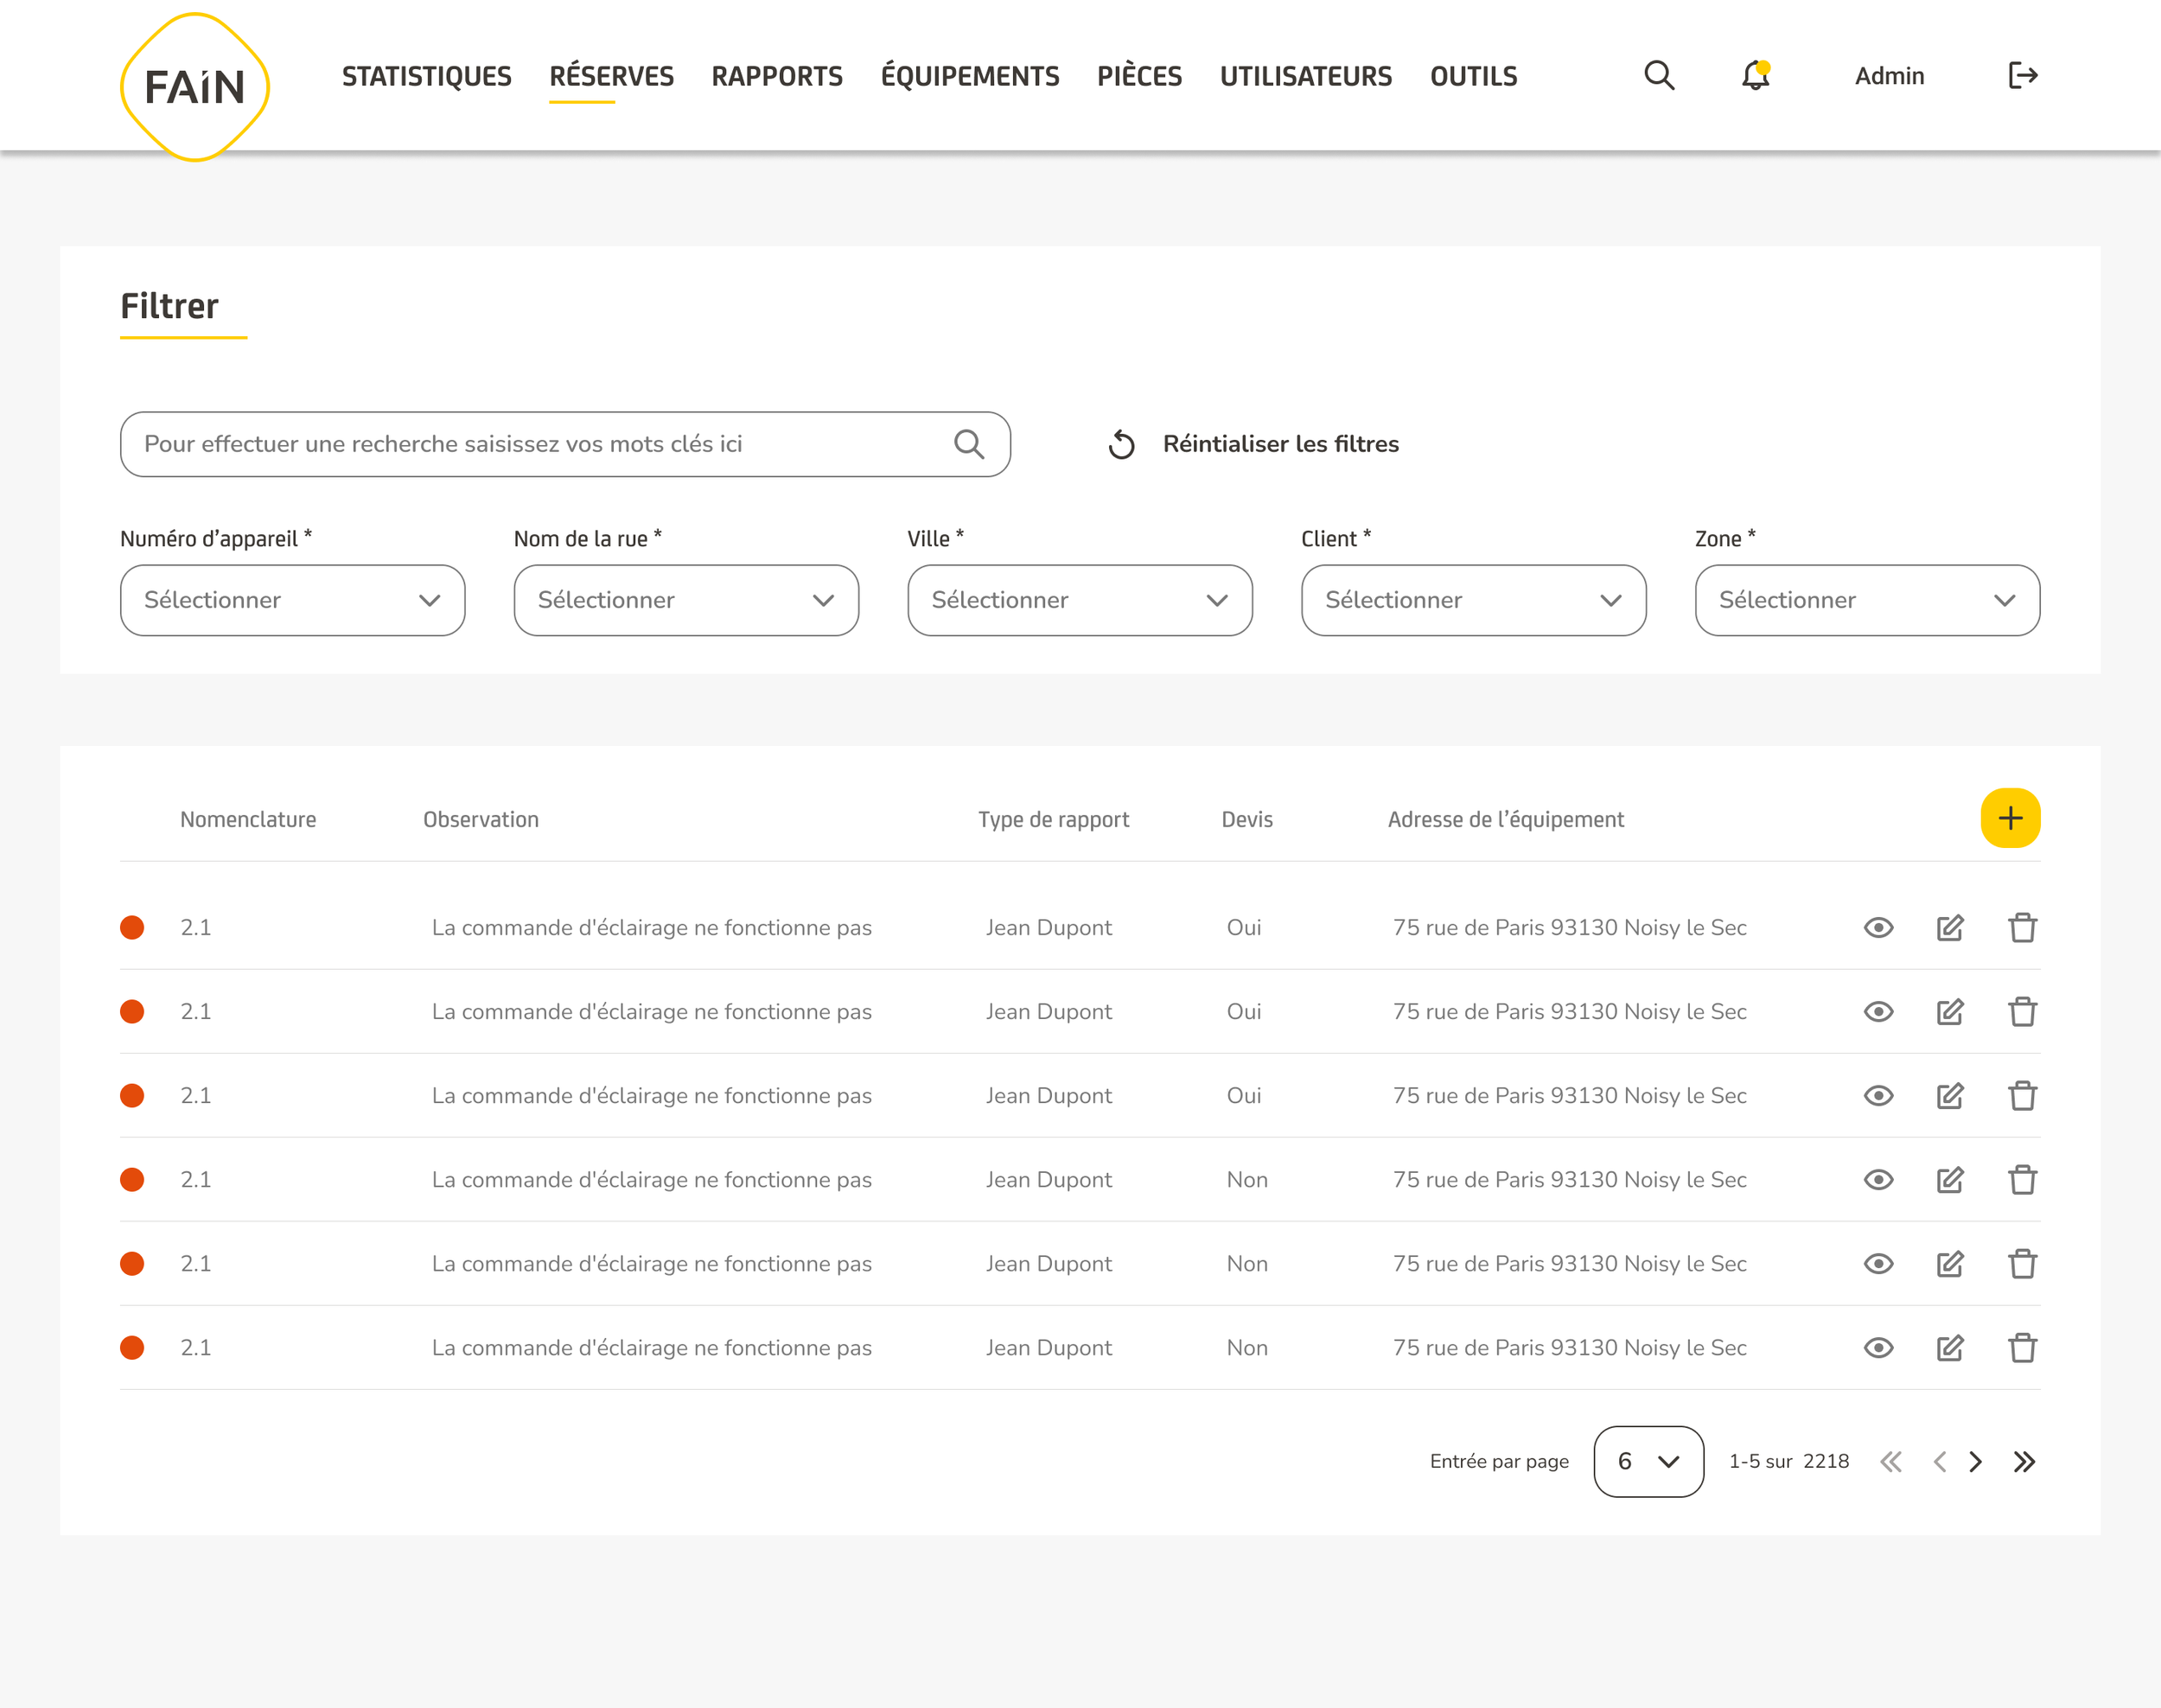The image size is (2161, 1708).
Task: Go to the last page double-chevron
Action: click(2024, 1462)
